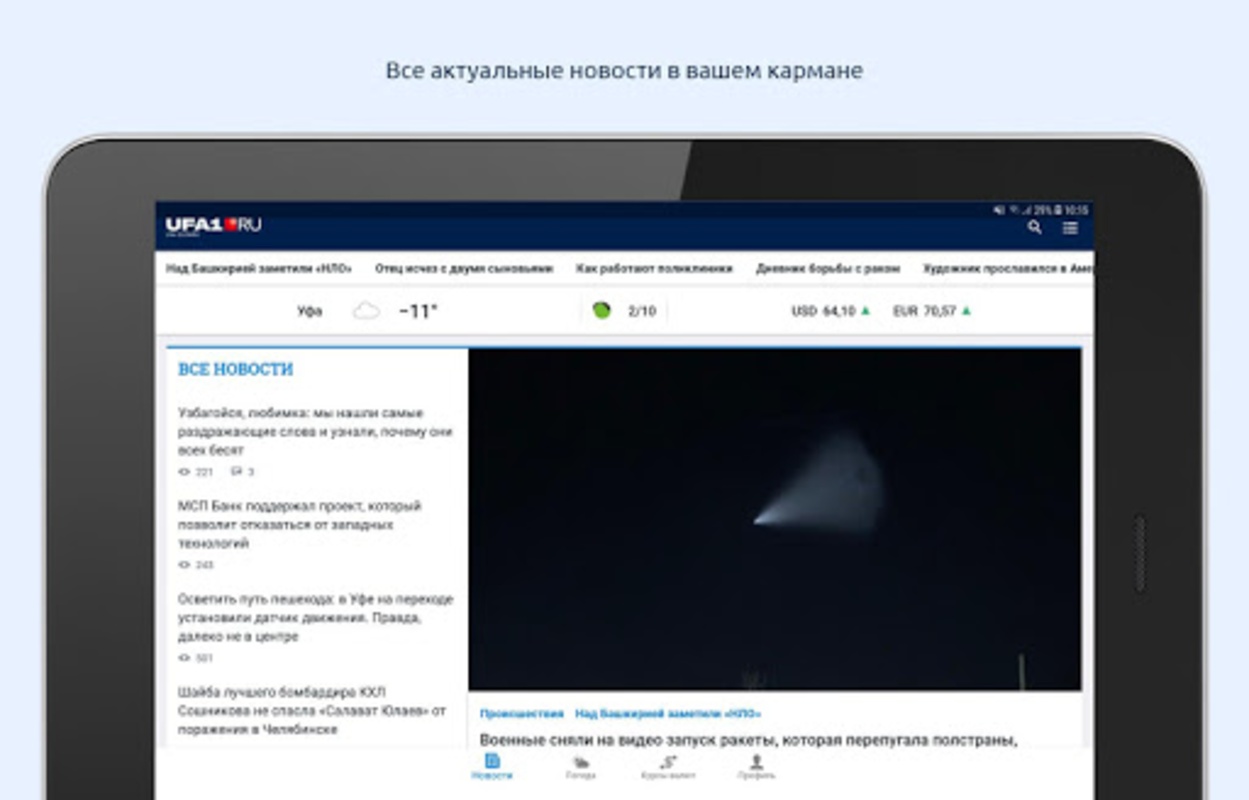Switch to the Погода bottom tab
The height and width of the screenshot is (800, 1249).
[580, 767]
